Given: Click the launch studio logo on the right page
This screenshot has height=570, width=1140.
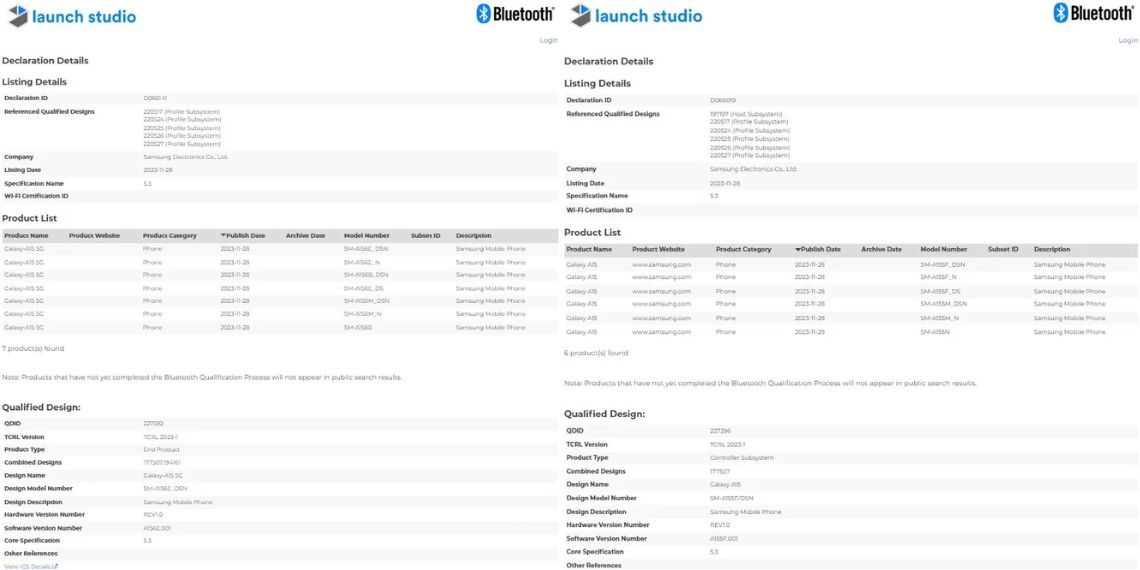Looking at the screenshot, I should click(x=636, y=16).
